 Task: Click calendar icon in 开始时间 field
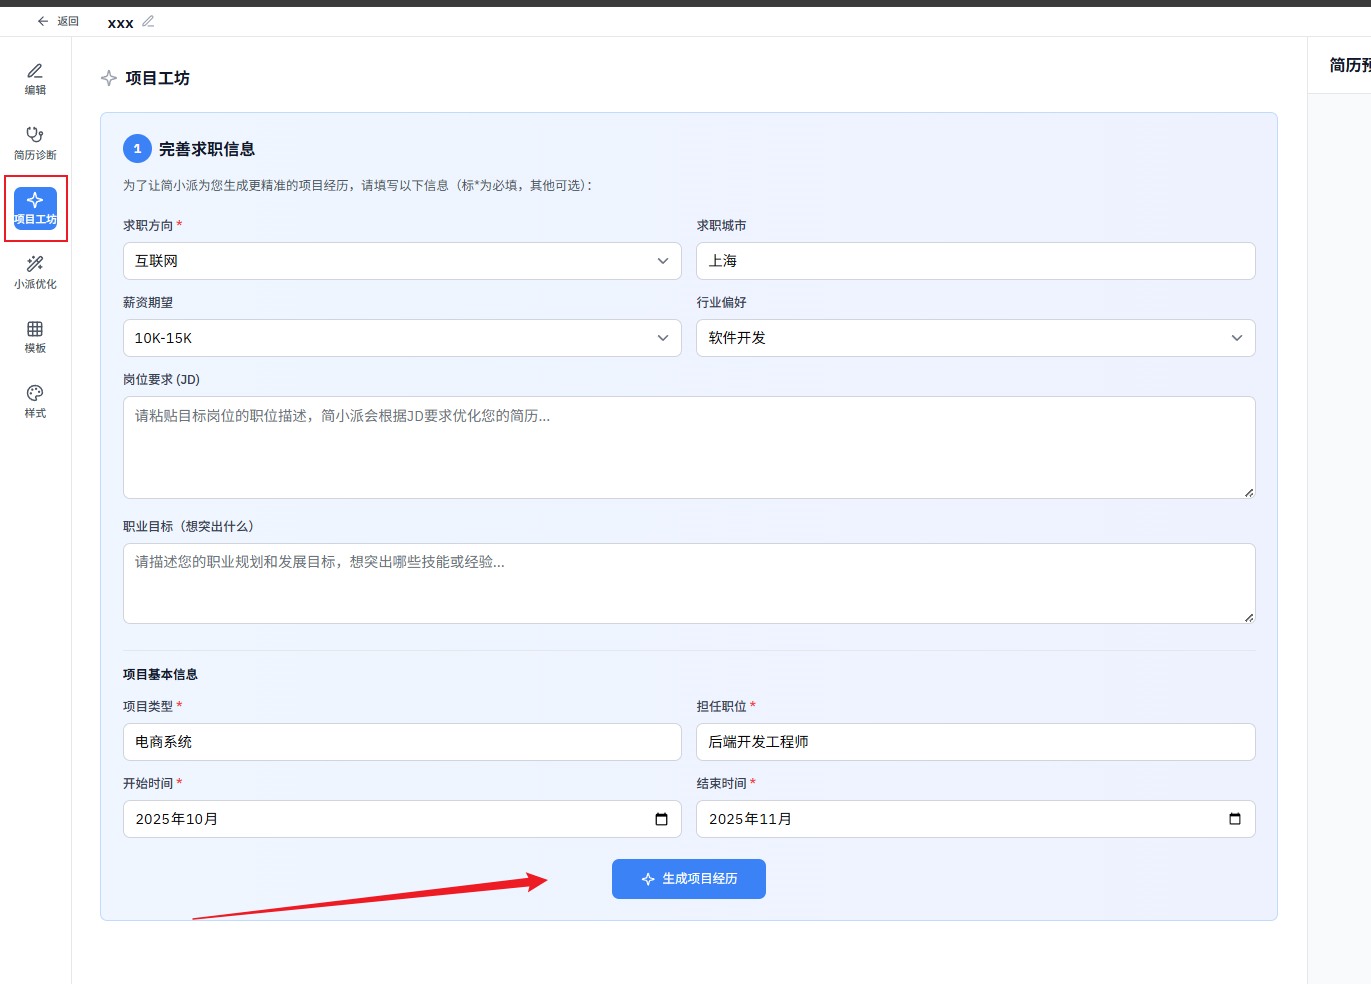661,819
